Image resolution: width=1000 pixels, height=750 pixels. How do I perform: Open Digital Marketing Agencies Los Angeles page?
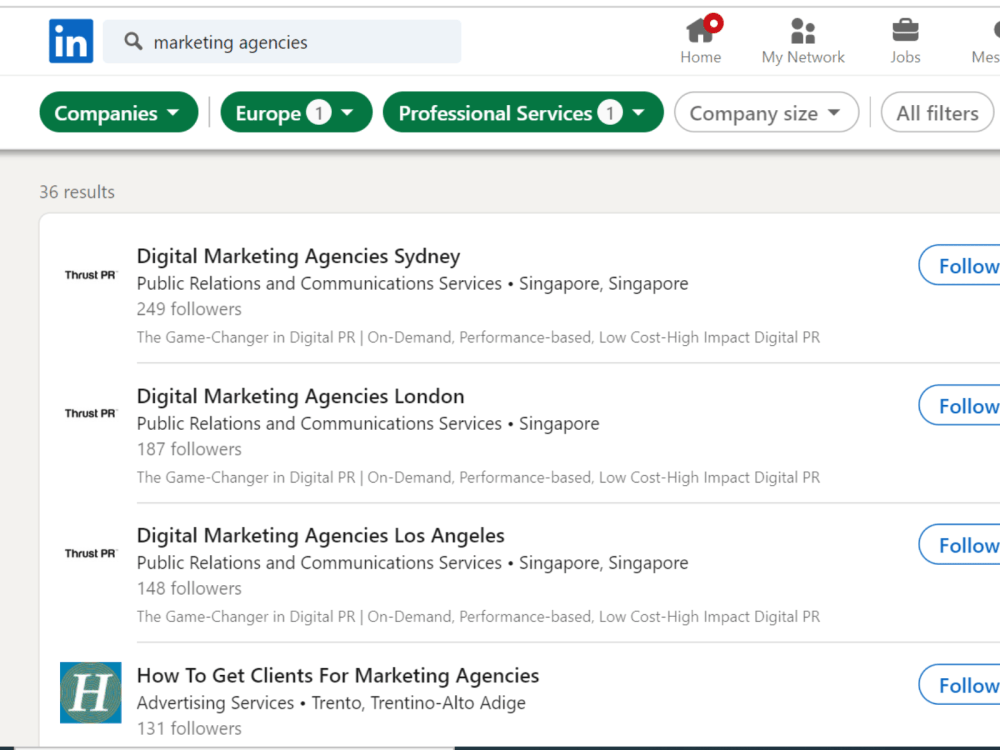point(321,536)
